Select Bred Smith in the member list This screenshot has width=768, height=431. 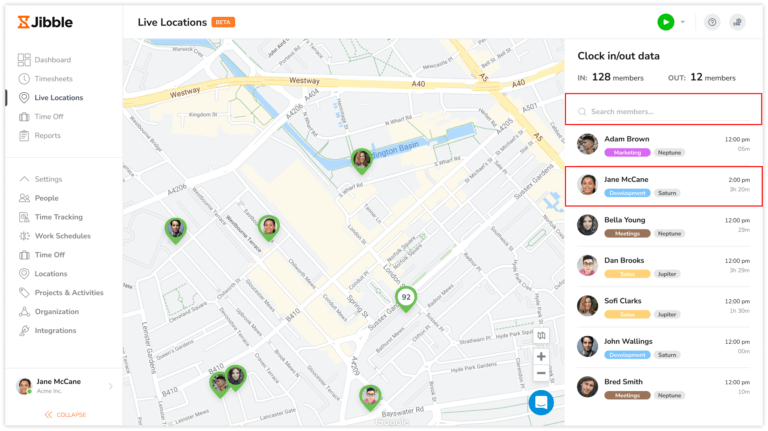664,388
